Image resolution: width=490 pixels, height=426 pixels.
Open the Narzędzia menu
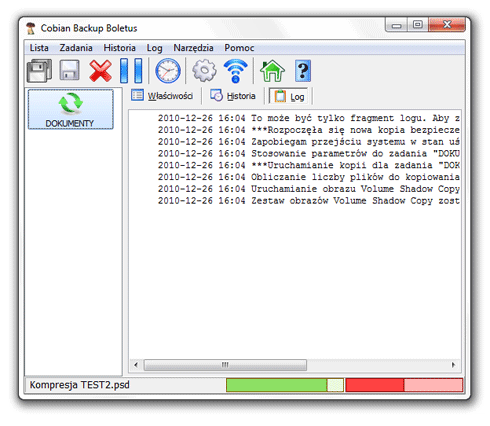coord(193,48)
